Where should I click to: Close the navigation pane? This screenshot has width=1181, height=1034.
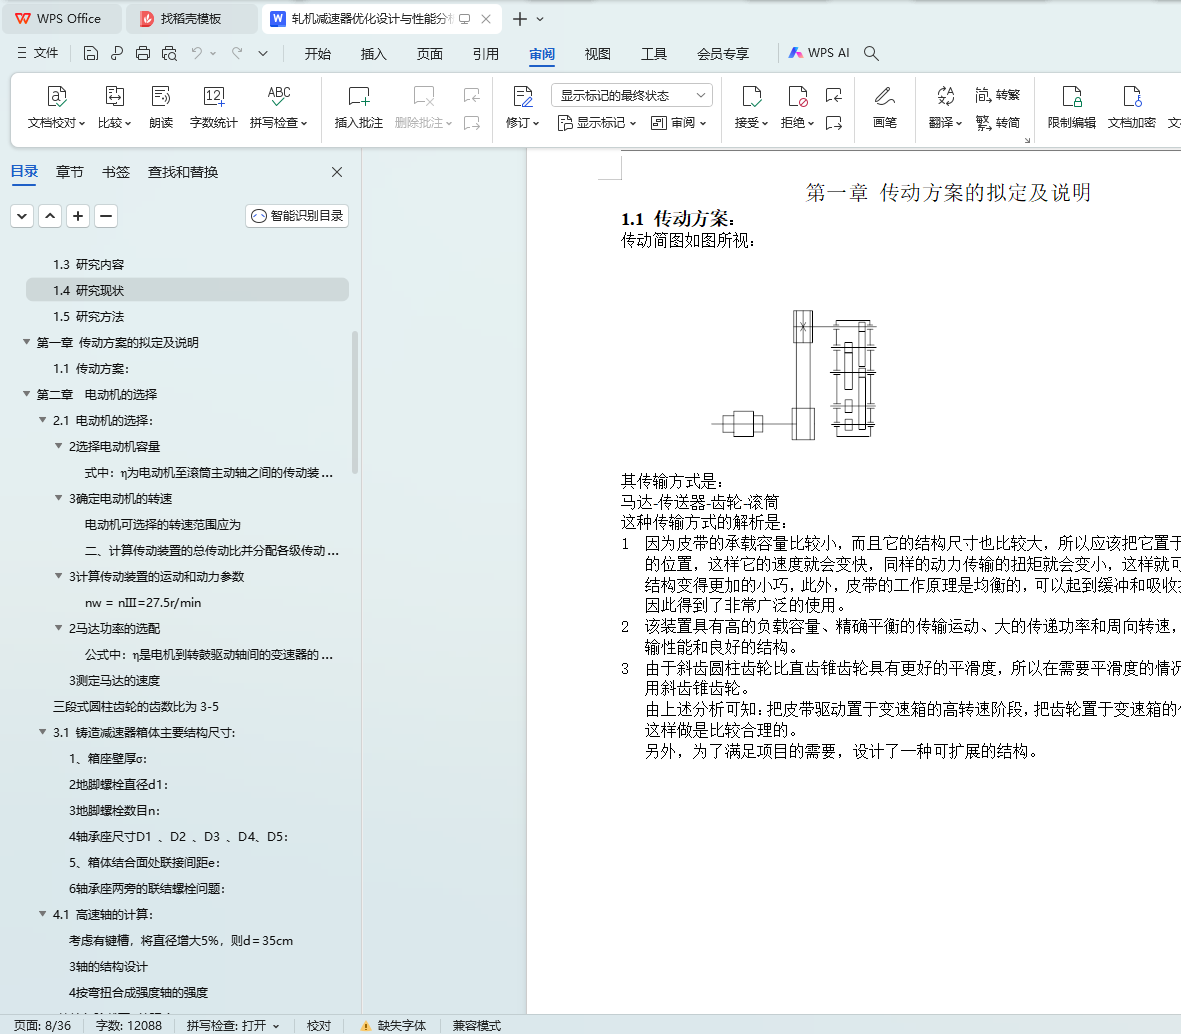pyautogui.click(x=337, y=172)
